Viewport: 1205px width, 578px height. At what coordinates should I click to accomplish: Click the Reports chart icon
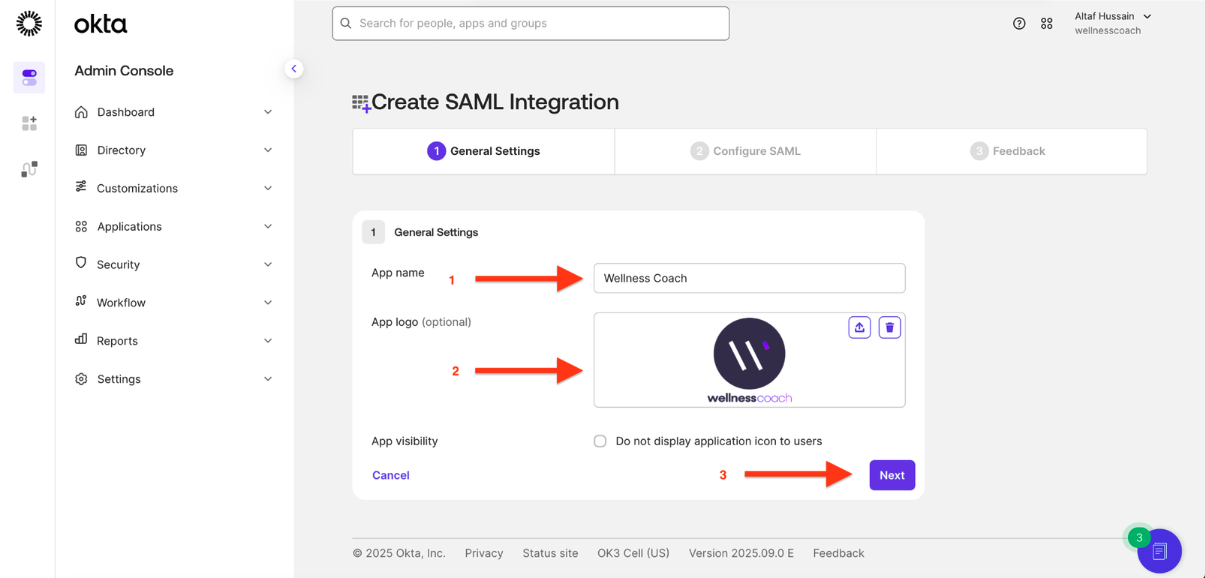point(81,340)
